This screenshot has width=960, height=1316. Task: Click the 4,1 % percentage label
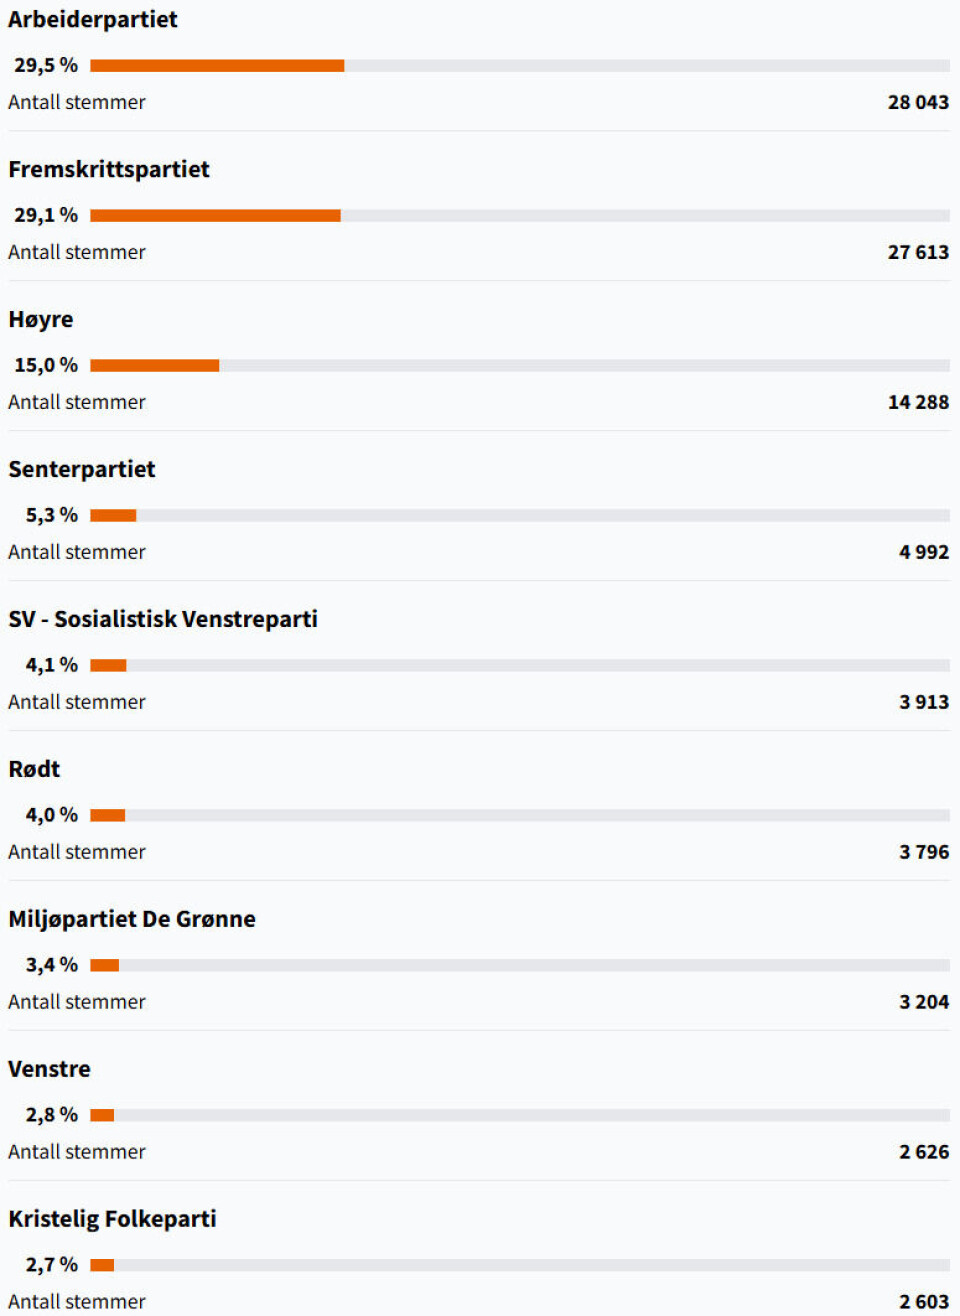coord(52,665)
